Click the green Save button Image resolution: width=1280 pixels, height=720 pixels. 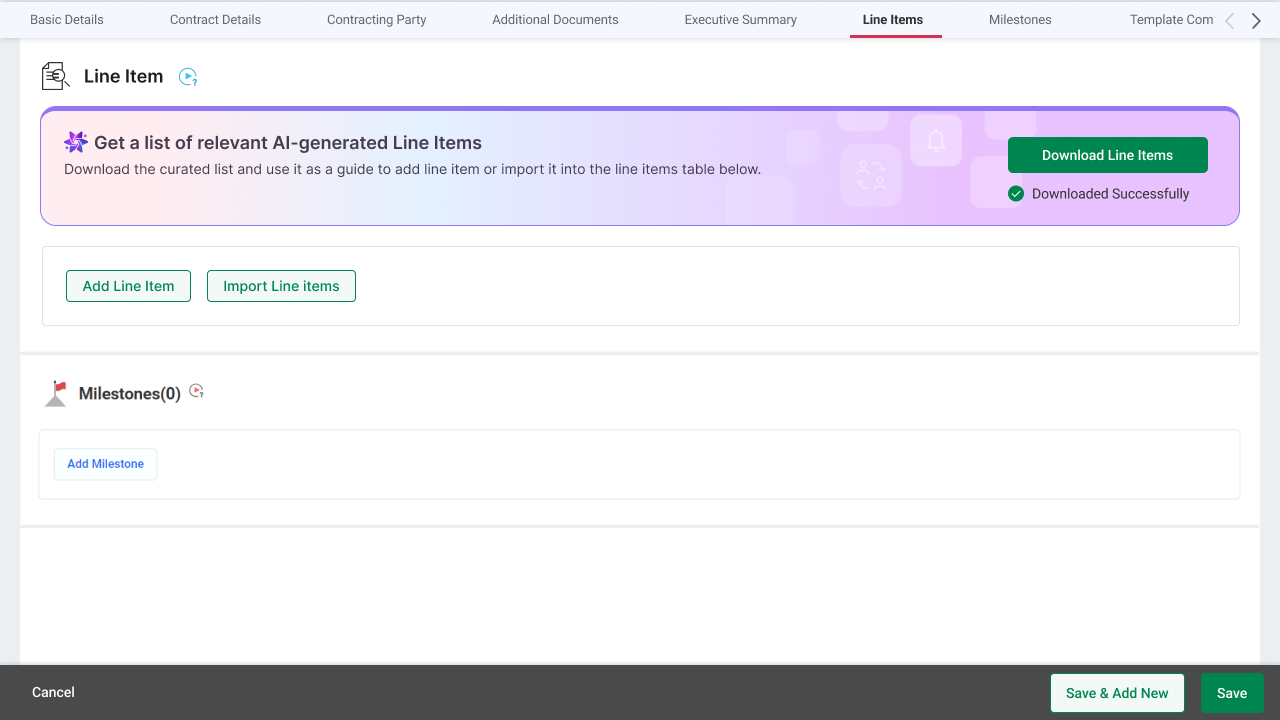[1232, 693]
